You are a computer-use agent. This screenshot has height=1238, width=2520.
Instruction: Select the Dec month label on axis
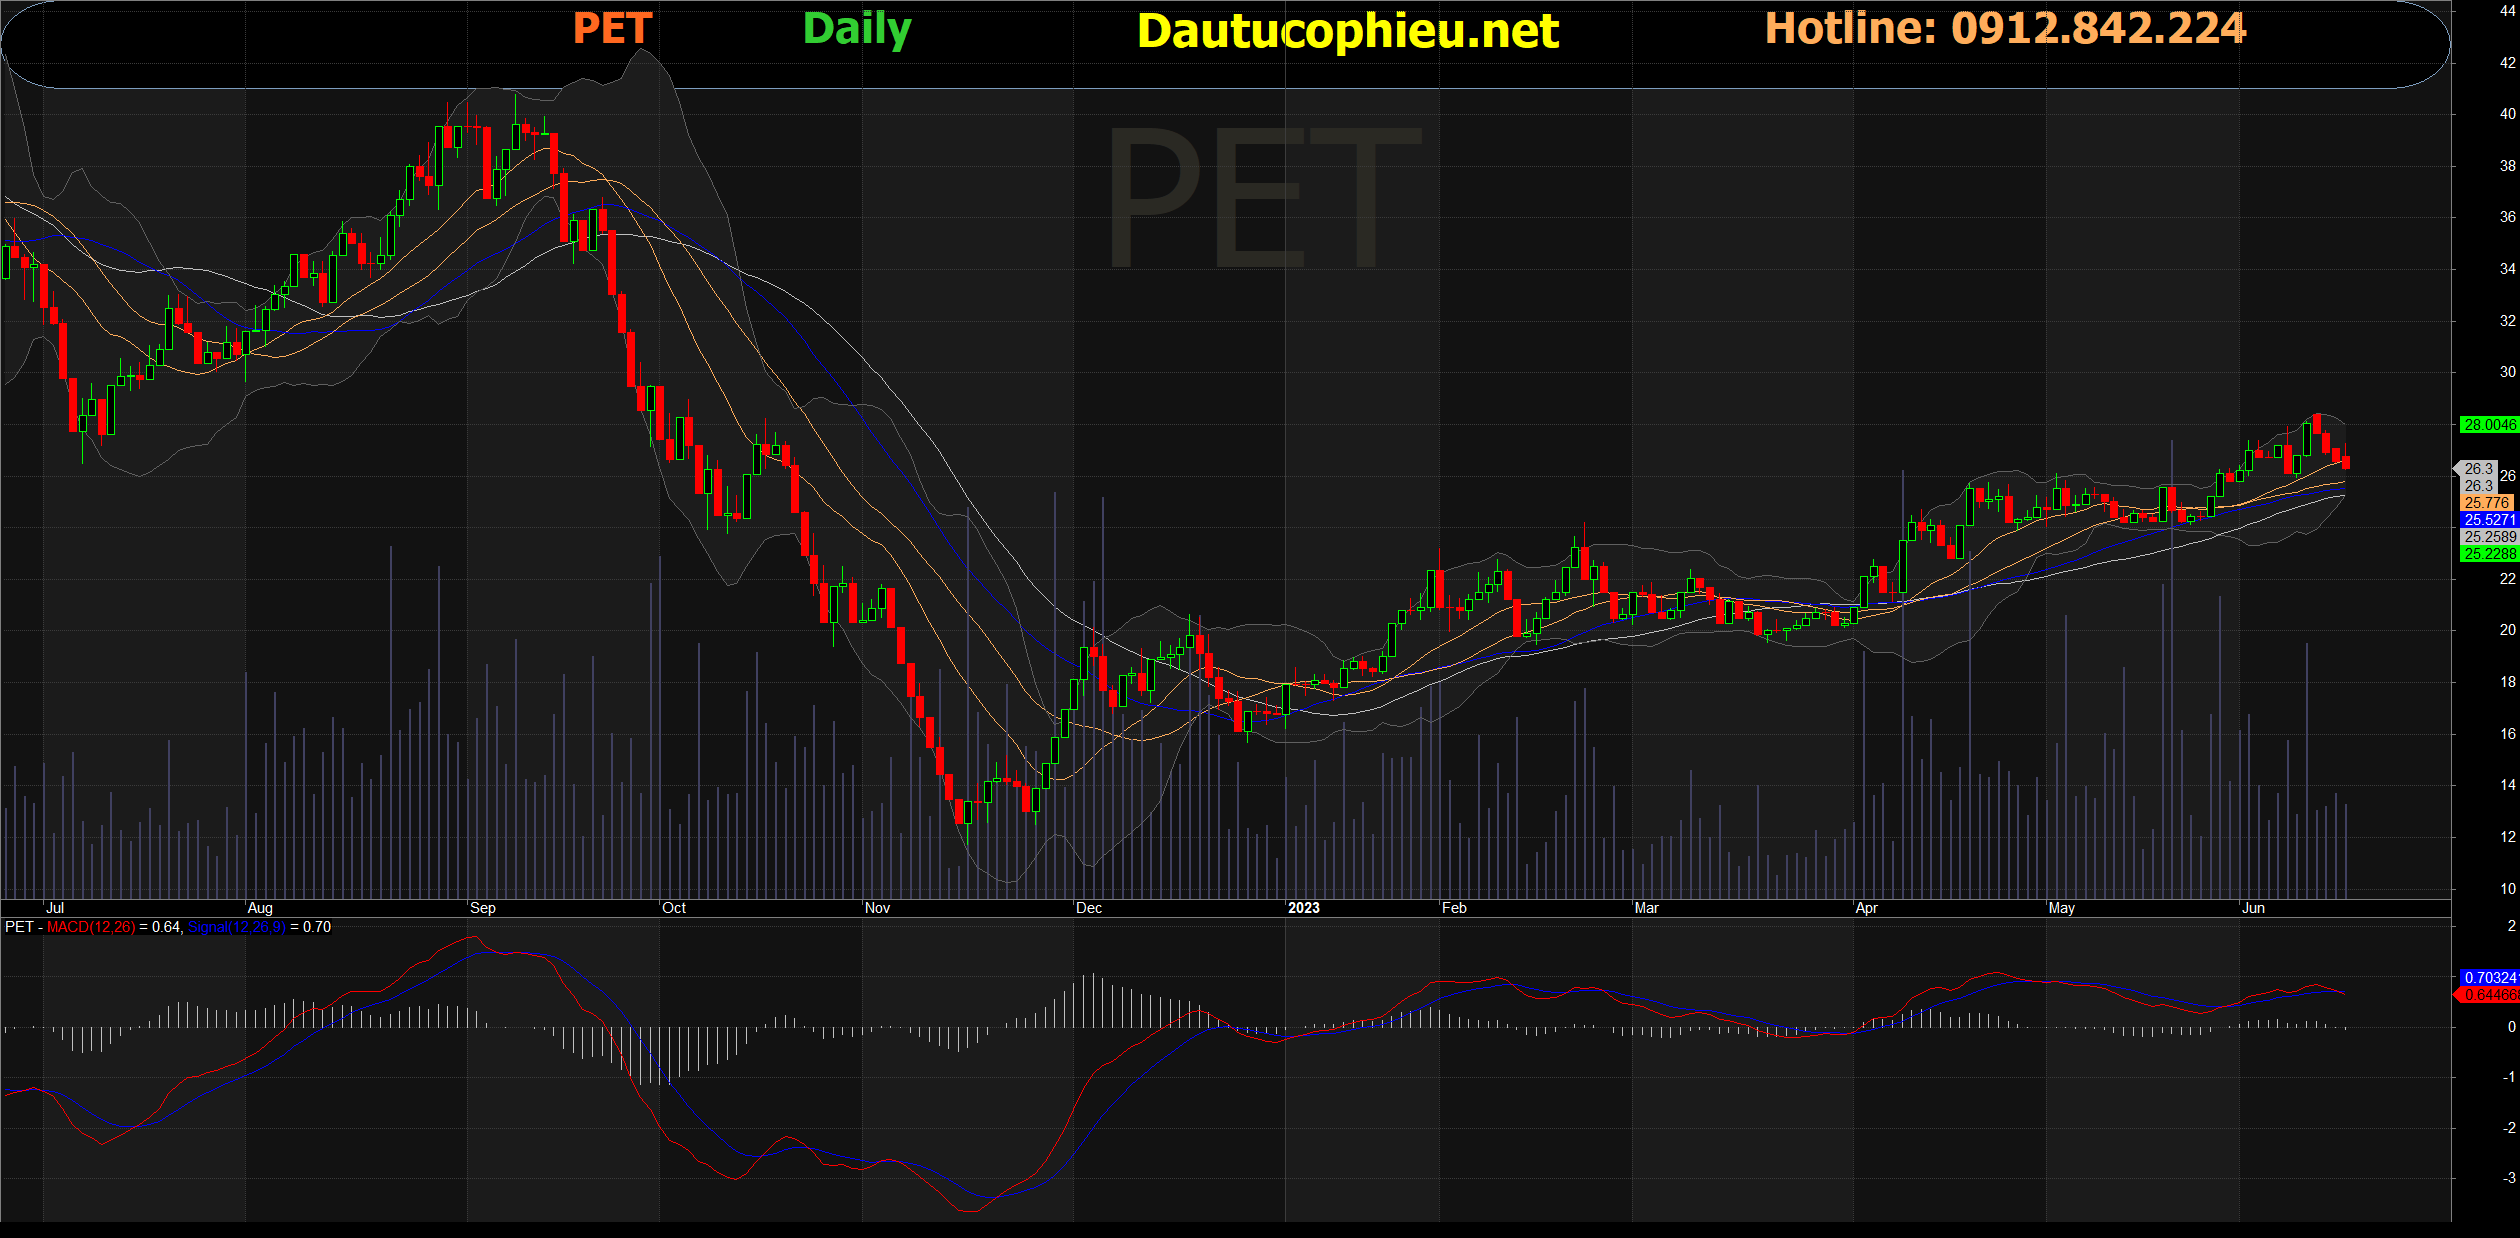tap(1089, 908)
